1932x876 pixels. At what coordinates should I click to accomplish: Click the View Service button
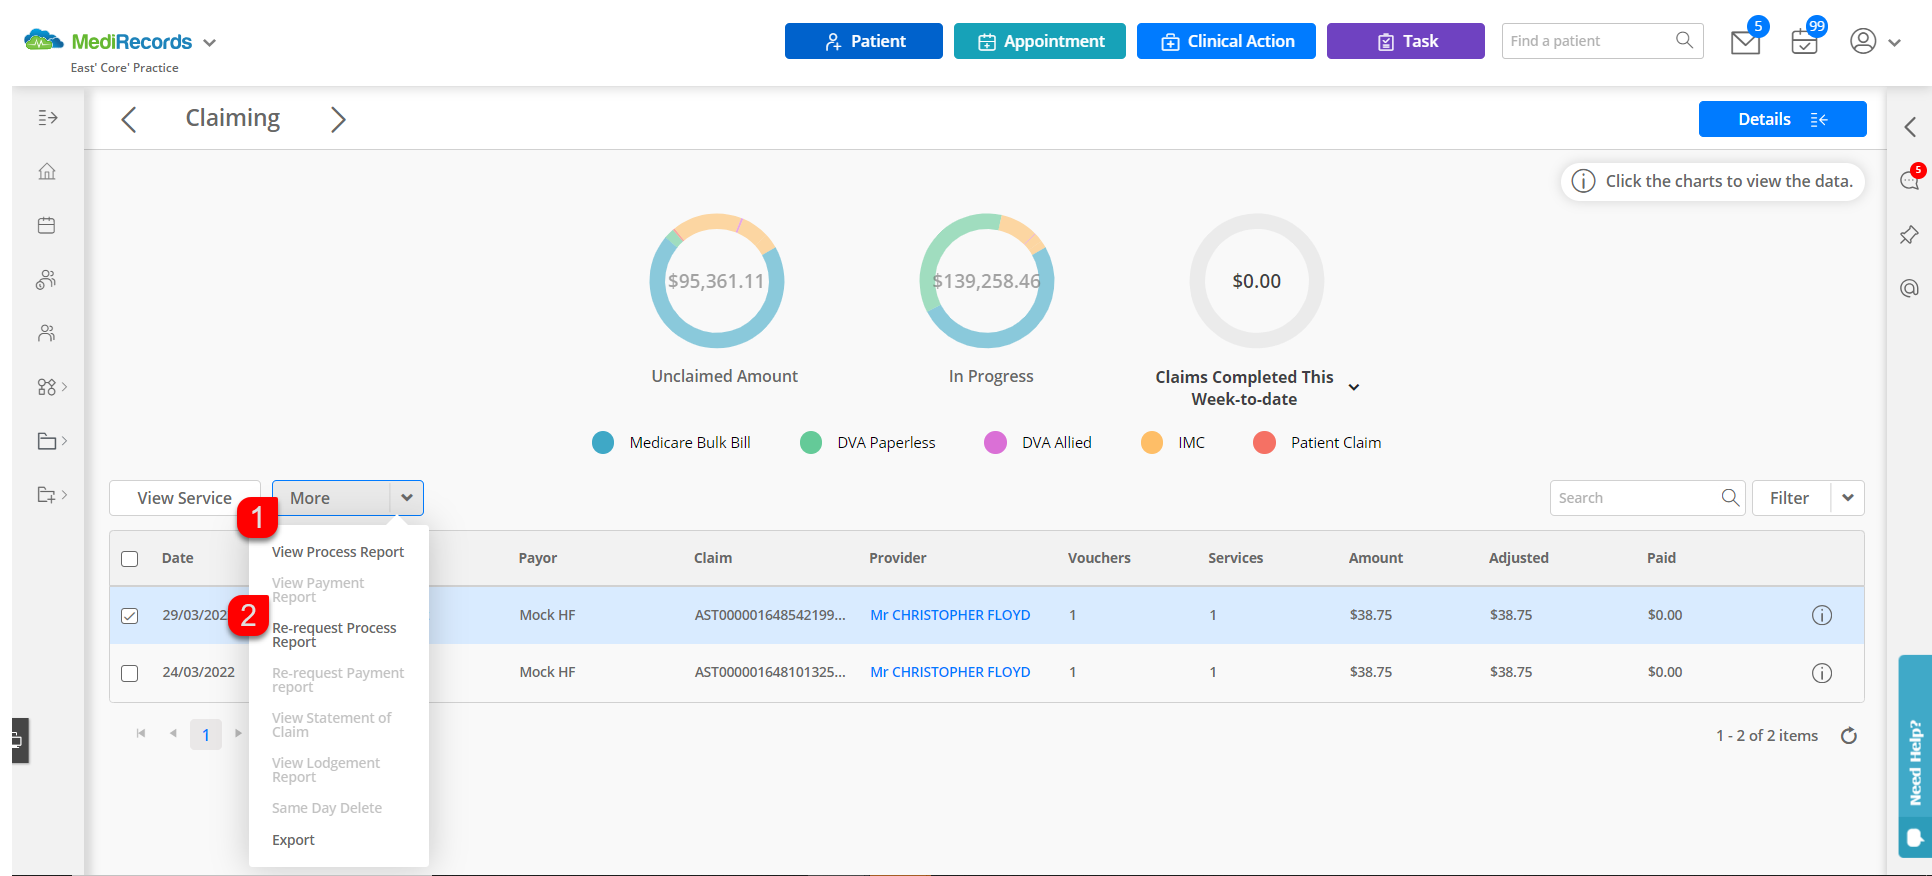click(185, 498)
